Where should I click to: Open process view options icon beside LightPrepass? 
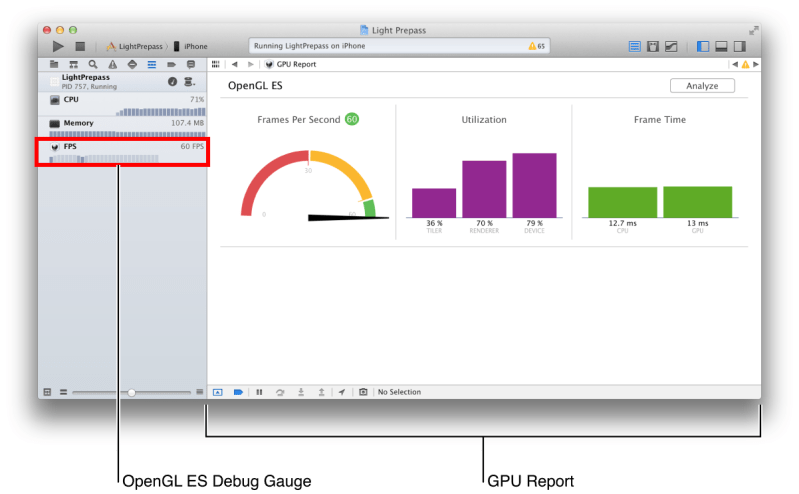(189, 82)
